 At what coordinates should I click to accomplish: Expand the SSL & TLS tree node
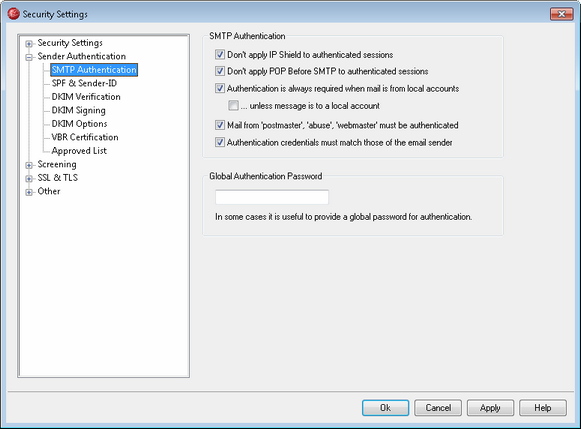[x=29, y=179]
